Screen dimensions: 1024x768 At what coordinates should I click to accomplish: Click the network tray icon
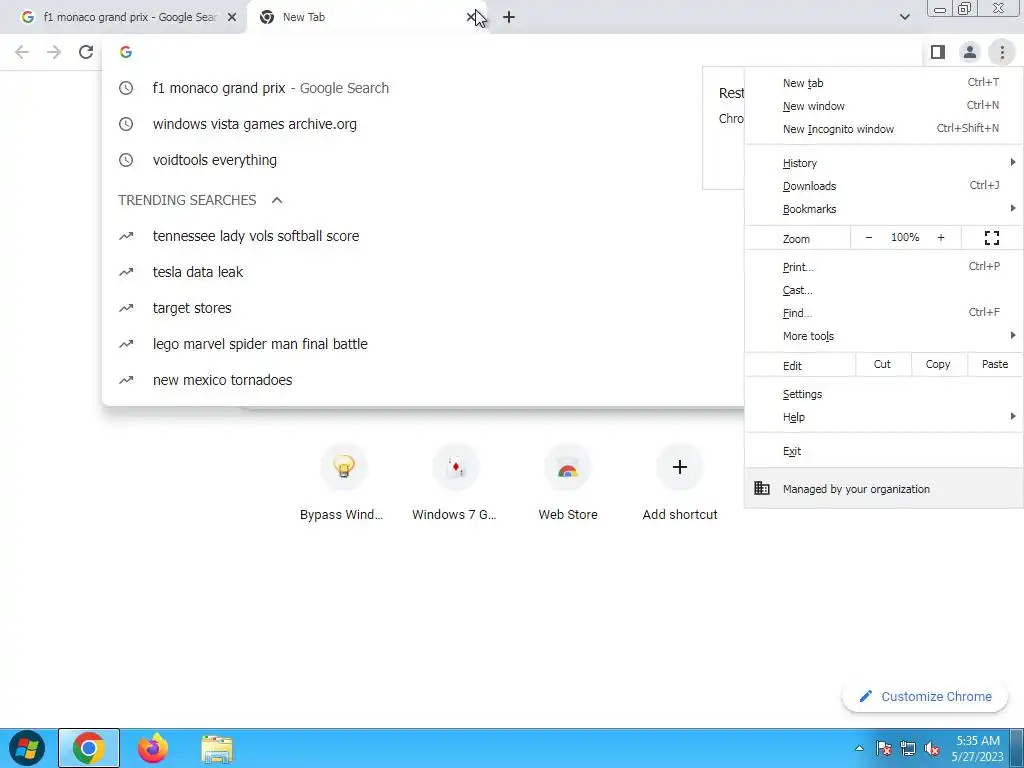908,748
